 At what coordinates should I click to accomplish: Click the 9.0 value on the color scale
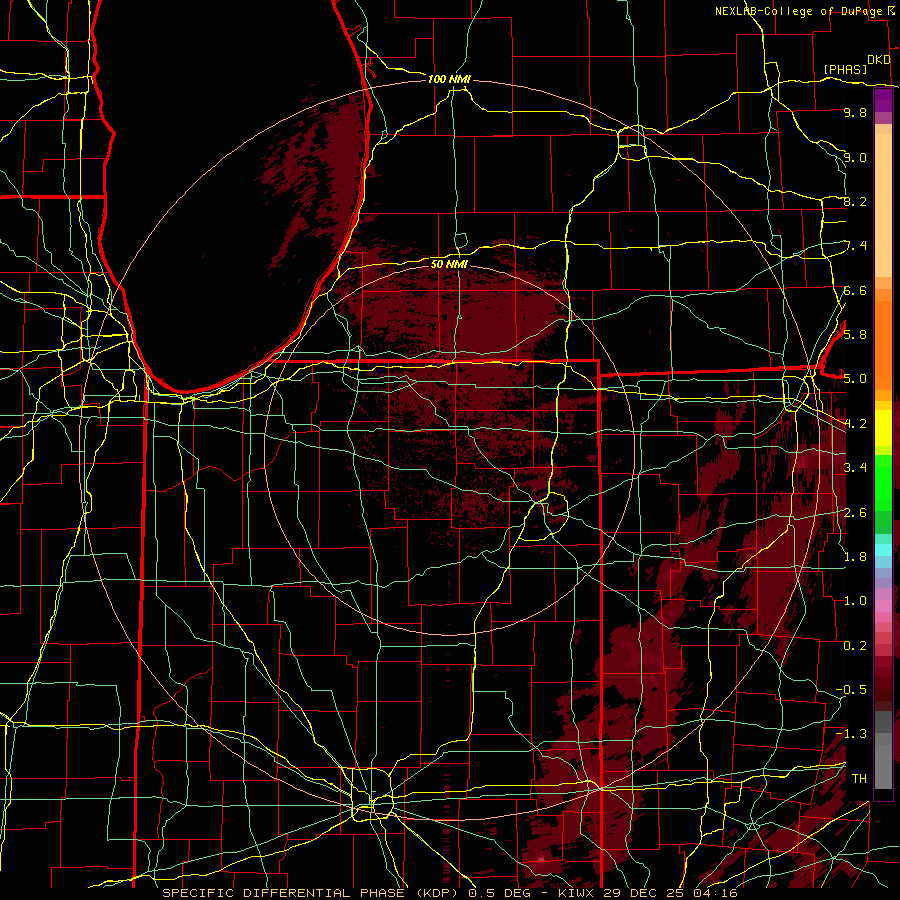pyautogui.click(x=855, y=157)
